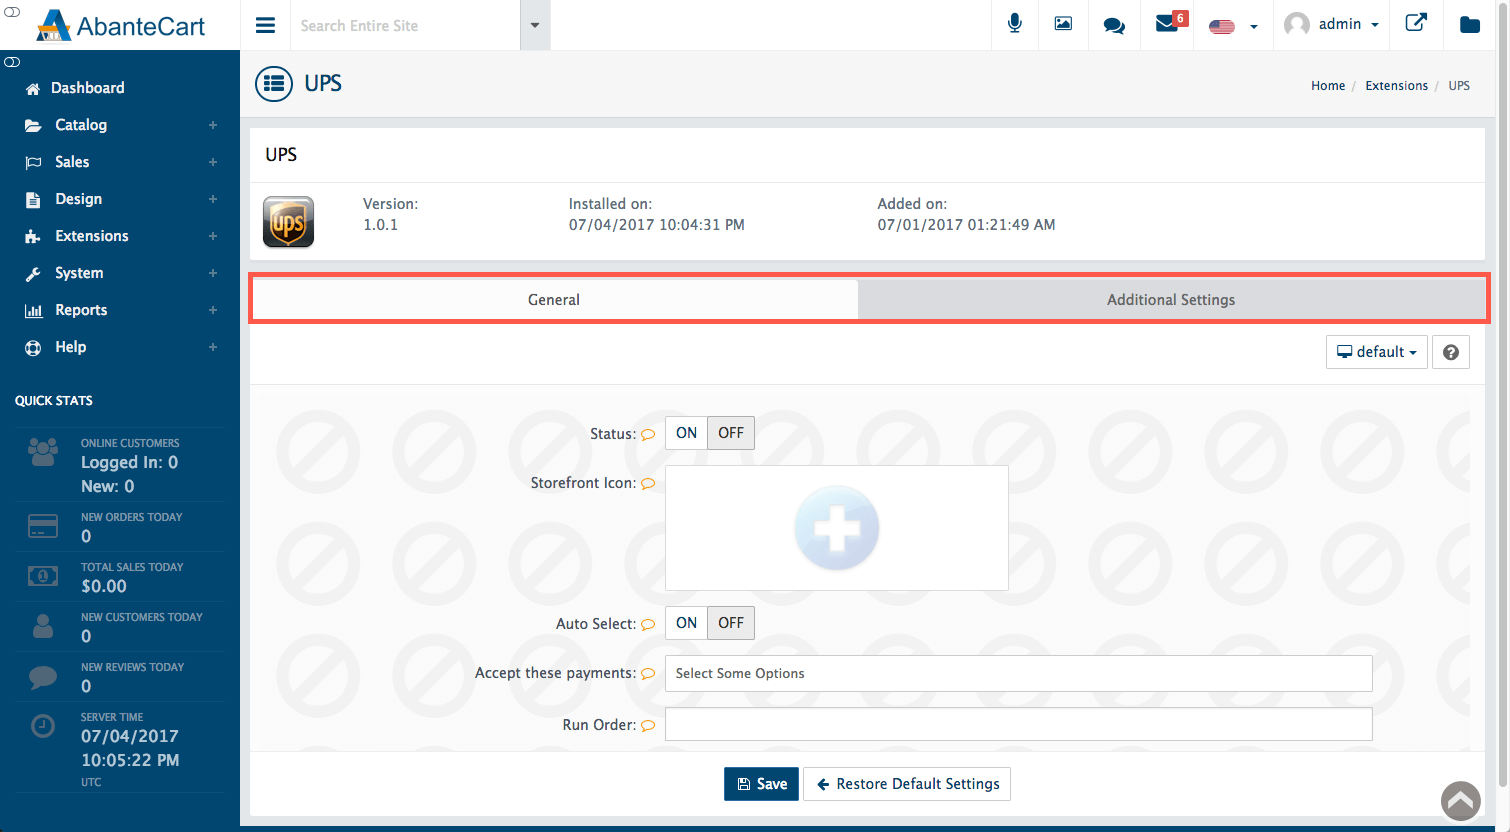The image size is (1510, 832).
Task: Open the Catalog menu item
Action: pyautogui.click(x=81, y=125)
